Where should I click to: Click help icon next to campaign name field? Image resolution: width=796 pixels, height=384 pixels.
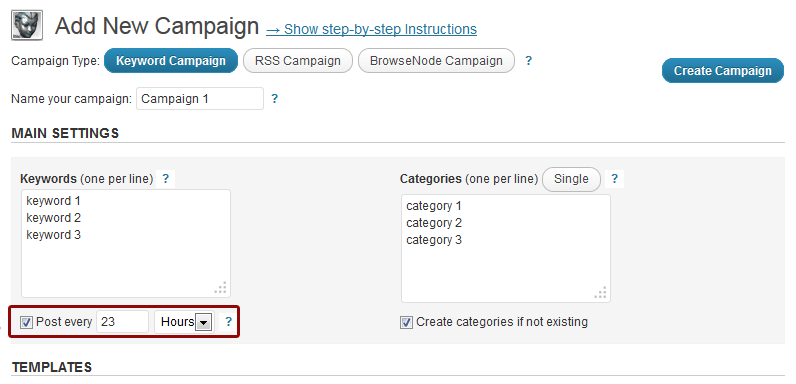pyautogui.click(x=275, y=99)
